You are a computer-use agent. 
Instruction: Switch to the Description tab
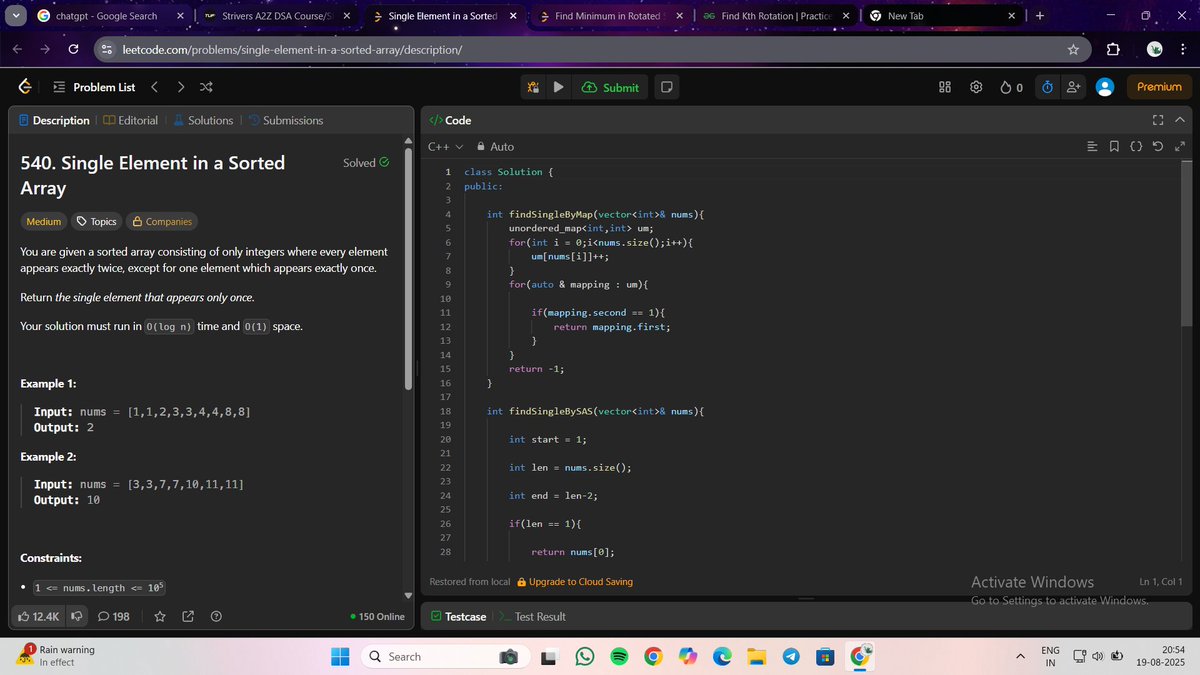pos(54,120)
